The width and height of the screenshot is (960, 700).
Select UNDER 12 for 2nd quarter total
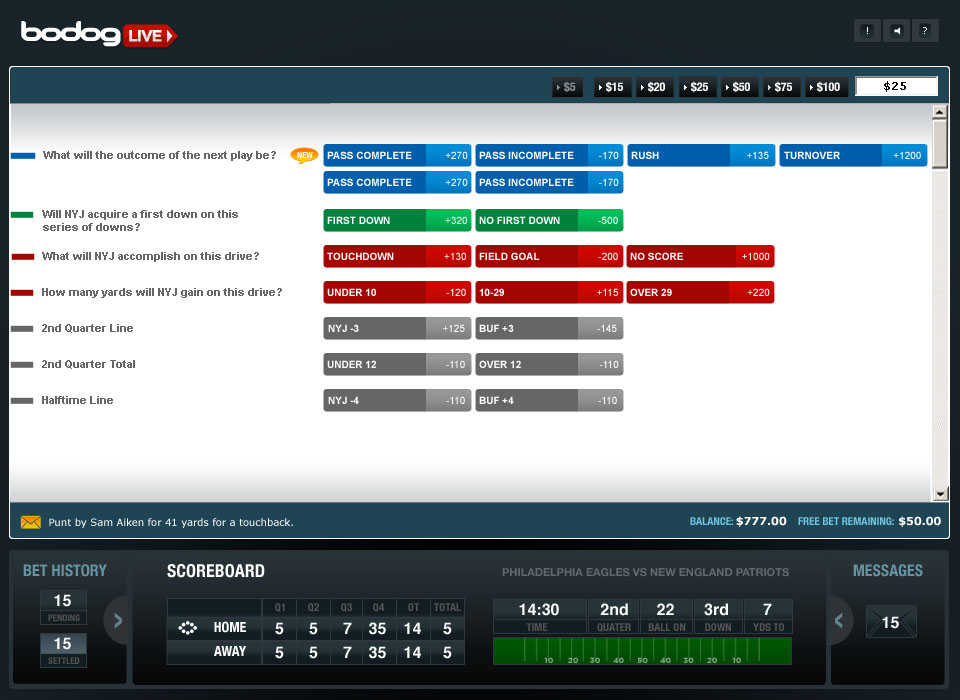[397, 364]
